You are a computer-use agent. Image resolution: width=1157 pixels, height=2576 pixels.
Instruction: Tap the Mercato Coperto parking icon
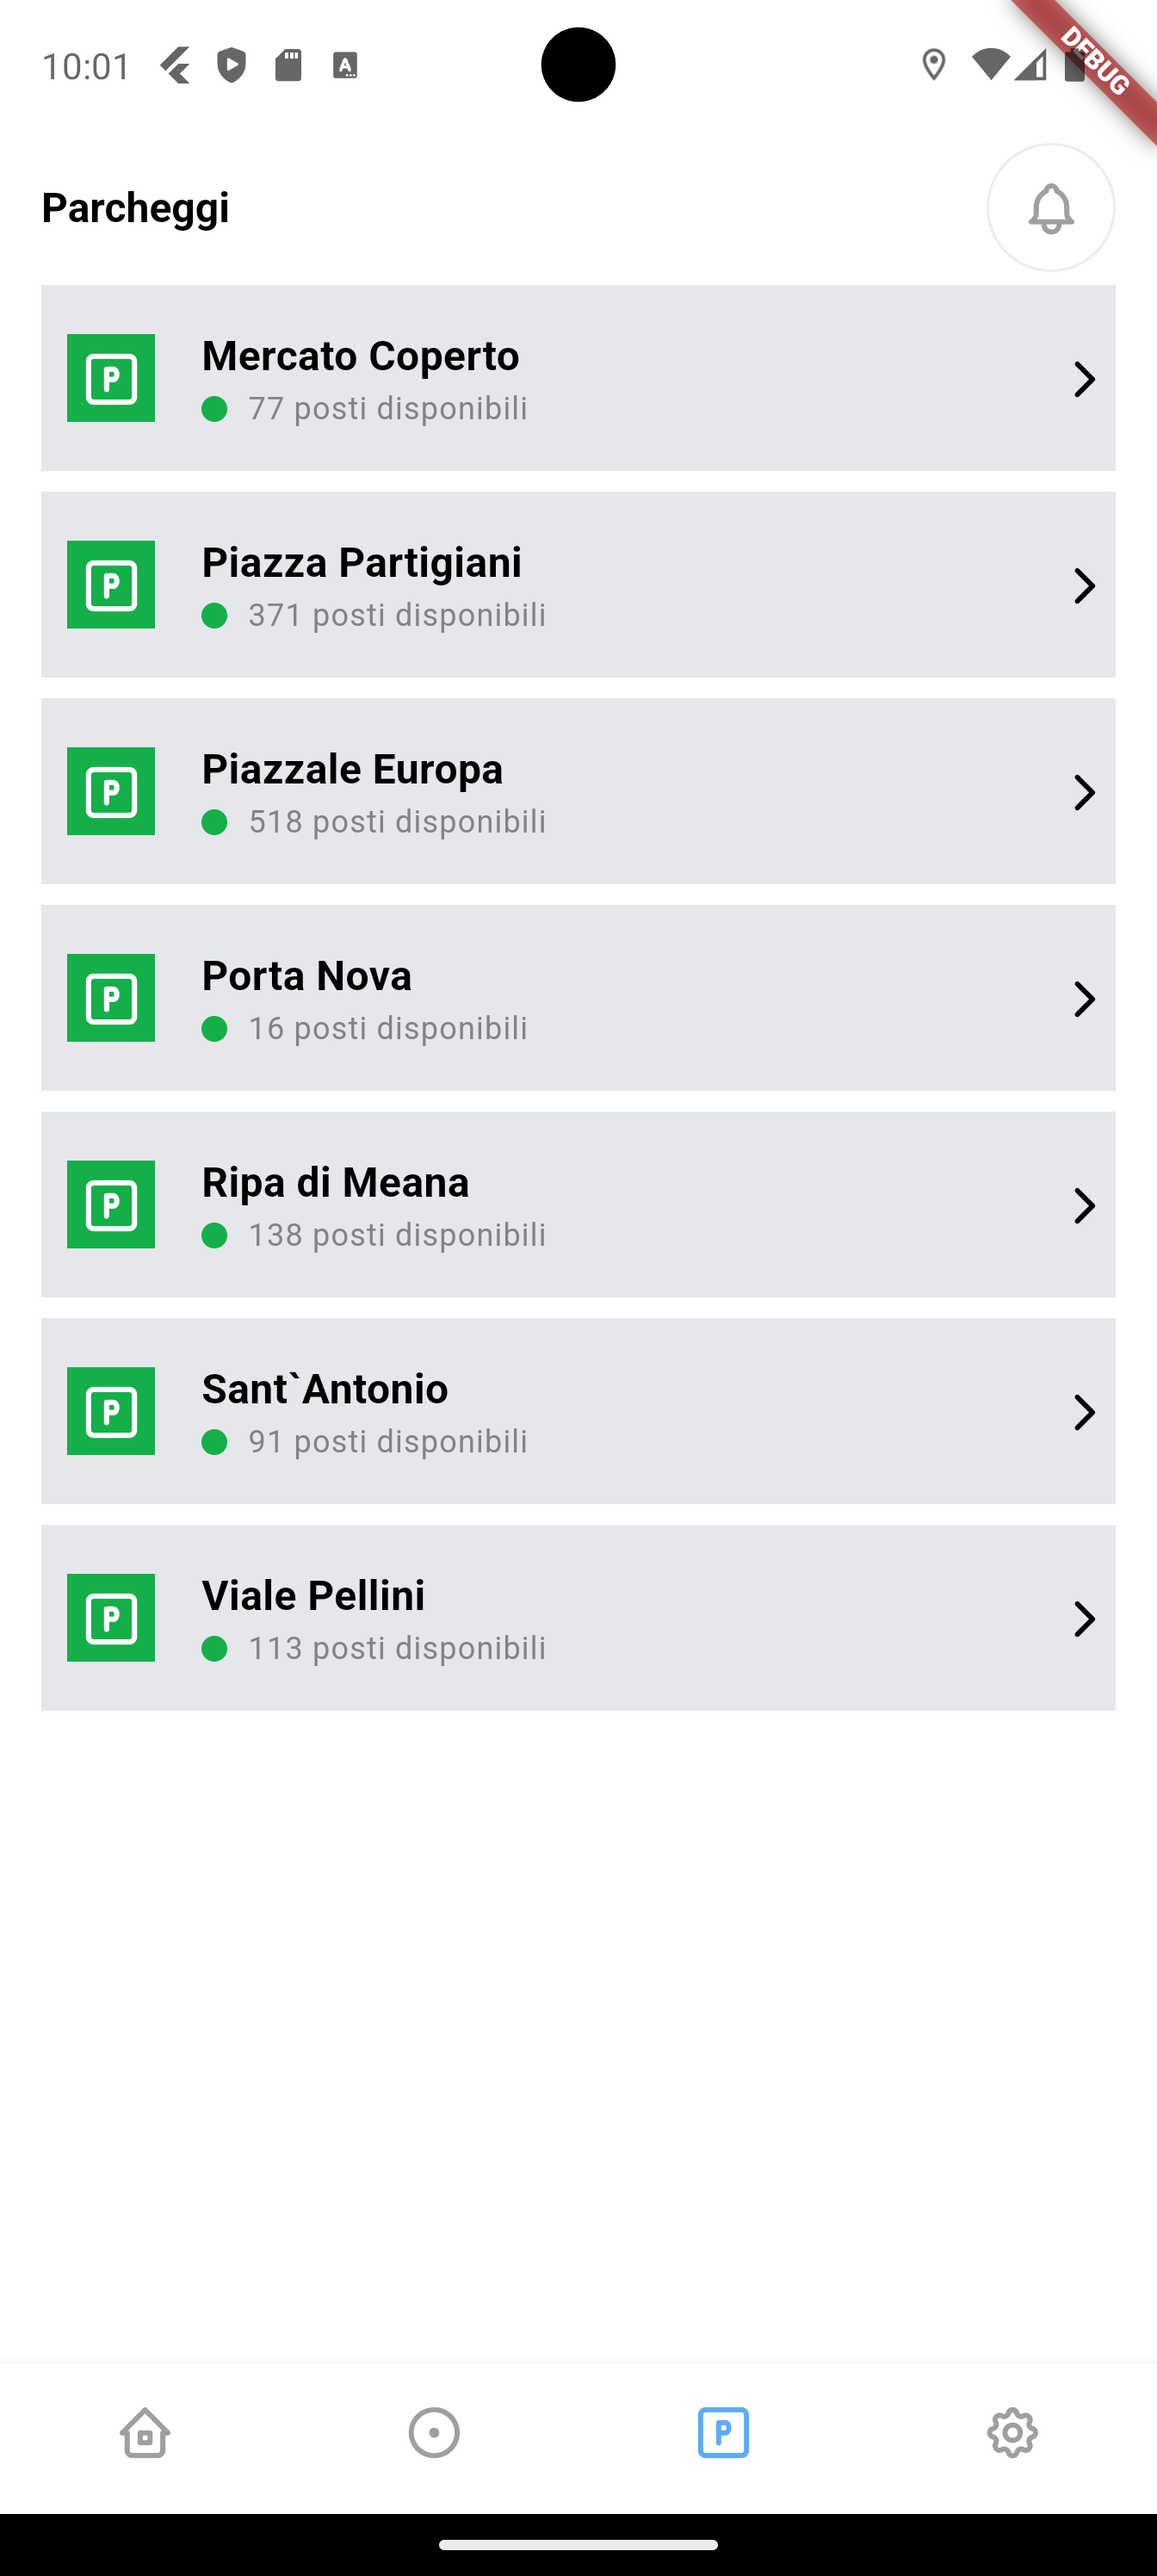coord(111,378)
